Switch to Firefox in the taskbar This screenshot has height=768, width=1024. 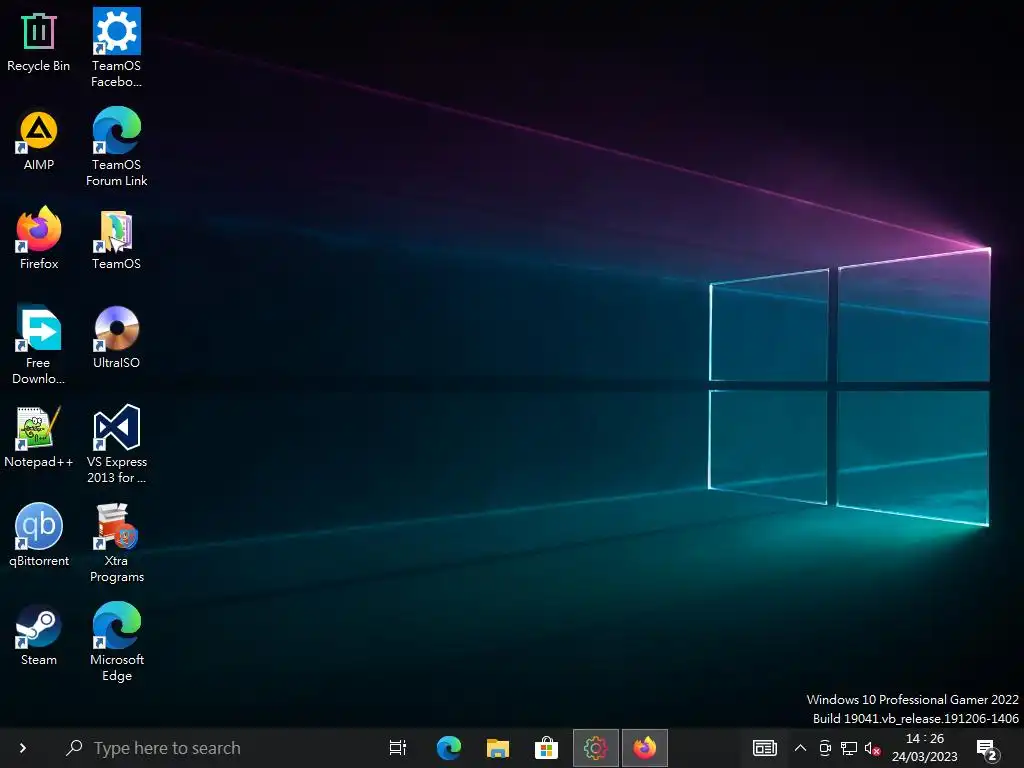coord(645,748)
